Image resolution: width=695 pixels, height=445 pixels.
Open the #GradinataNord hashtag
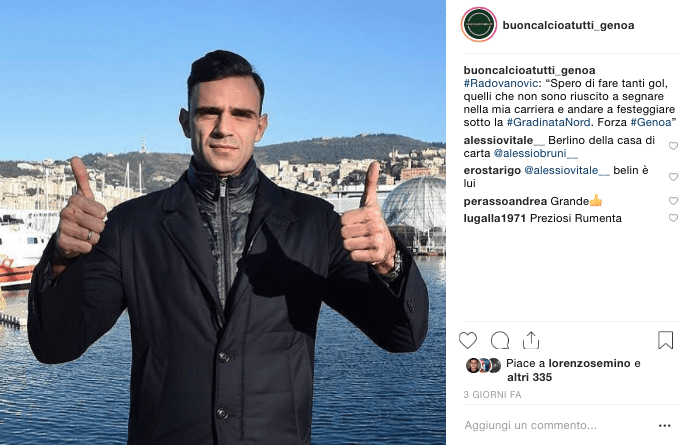(548, 122)
